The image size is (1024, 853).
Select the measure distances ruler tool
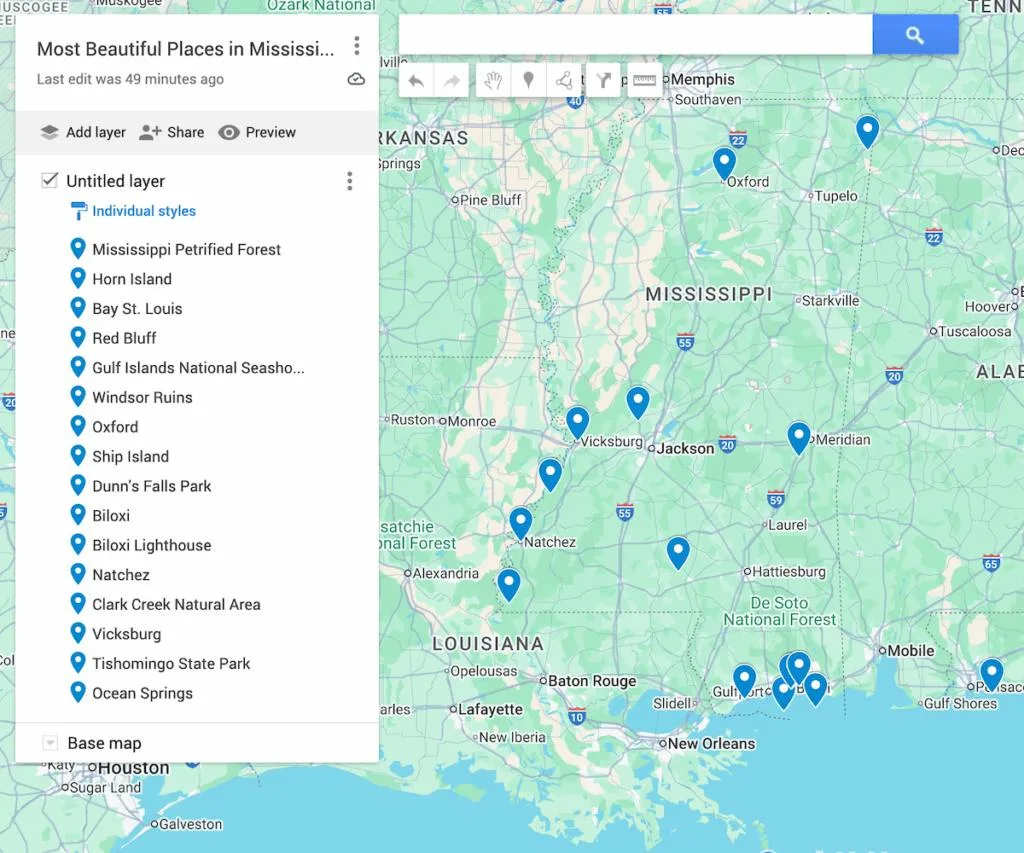[645, 81]
